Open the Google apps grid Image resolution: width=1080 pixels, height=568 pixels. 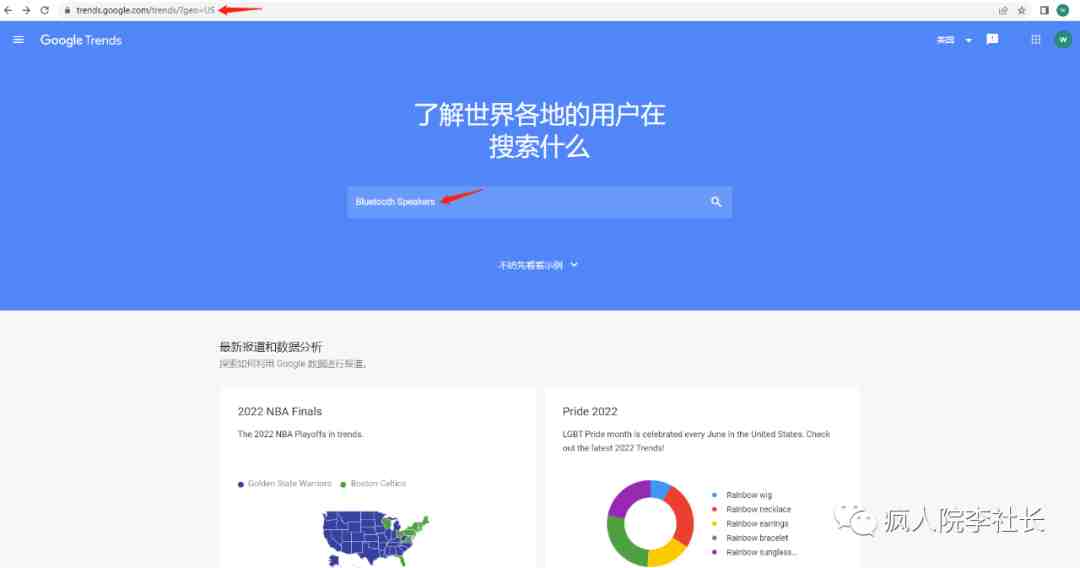(1035, 40)
